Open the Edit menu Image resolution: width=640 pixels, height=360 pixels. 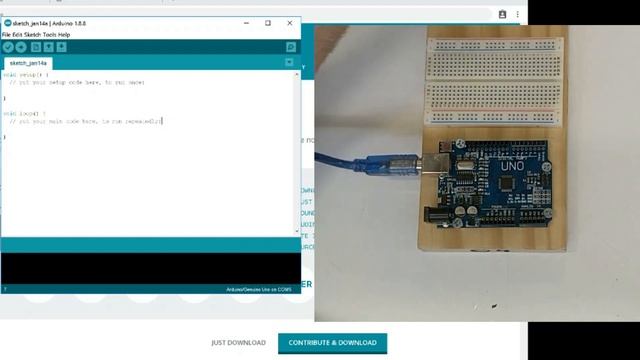(x=17, y=35)
